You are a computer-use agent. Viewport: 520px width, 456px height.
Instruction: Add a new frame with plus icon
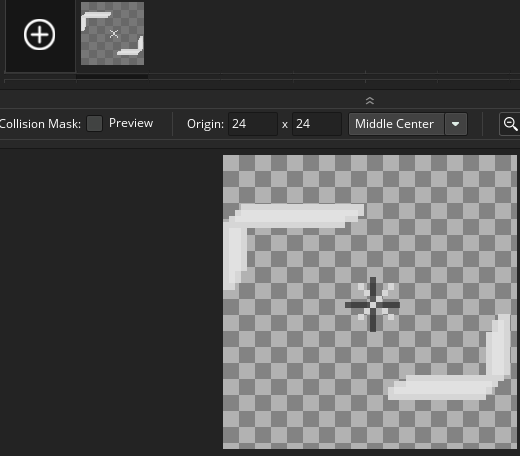[x=39, y=34]
